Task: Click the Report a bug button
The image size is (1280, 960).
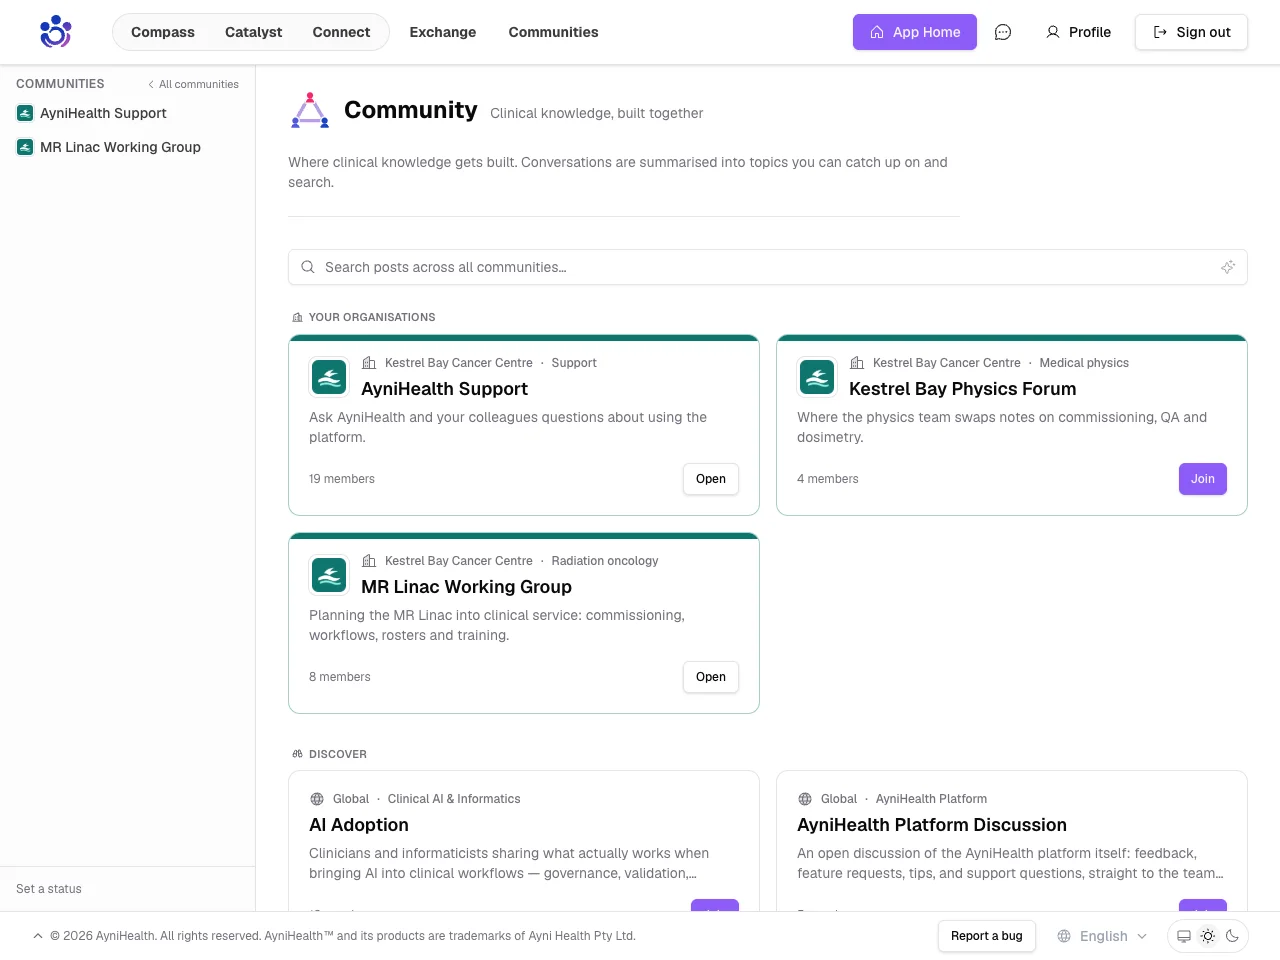Action: (x=987, y=936)
